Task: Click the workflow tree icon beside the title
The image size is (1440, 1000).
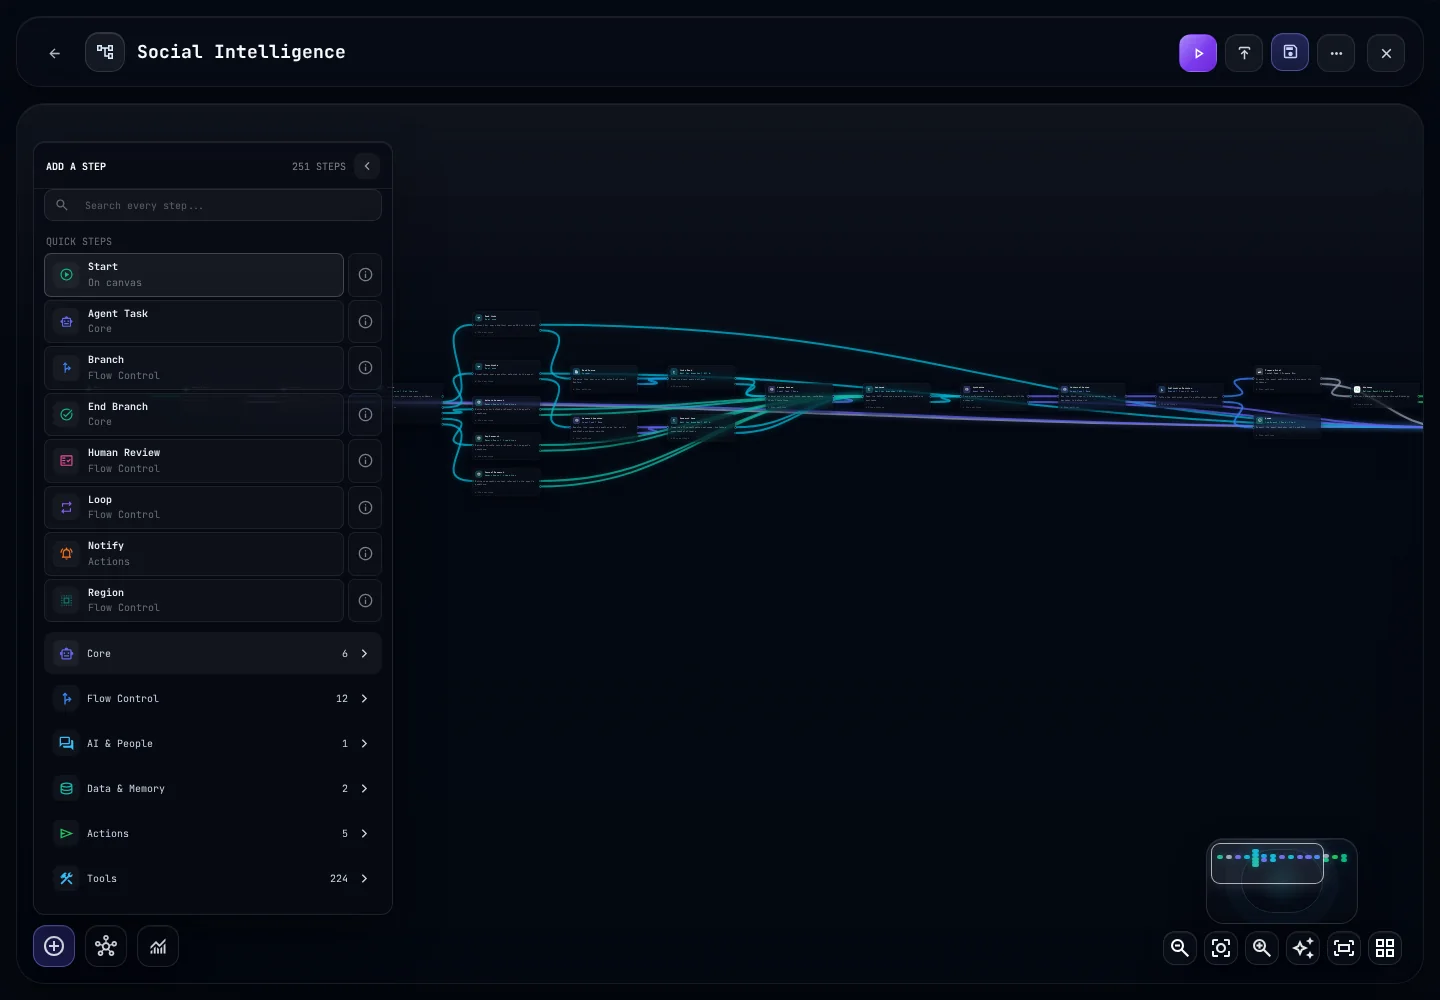Action: point(105,52)
